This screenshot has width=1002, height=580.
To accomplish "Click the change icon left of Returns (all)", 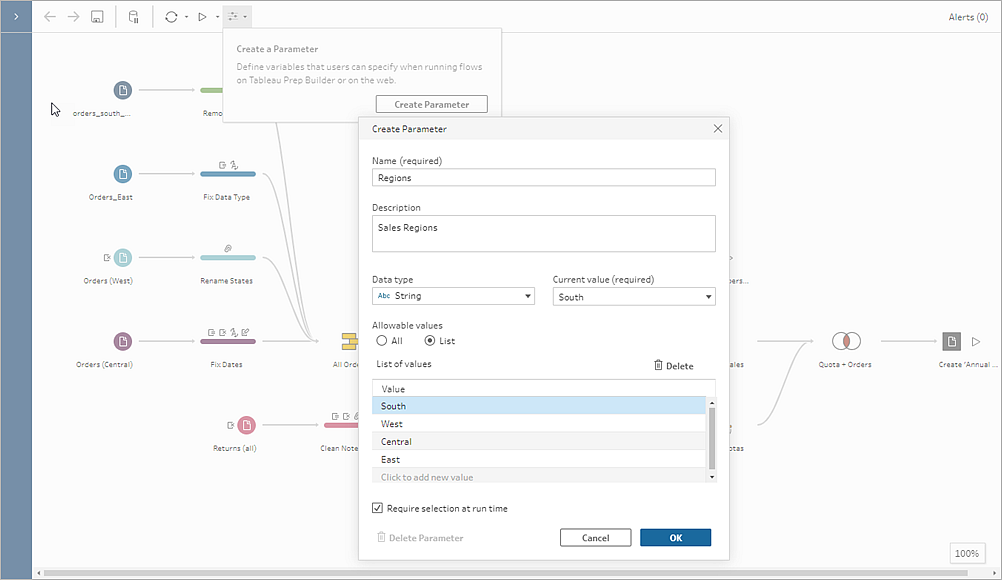I will (x=231, y=425).
